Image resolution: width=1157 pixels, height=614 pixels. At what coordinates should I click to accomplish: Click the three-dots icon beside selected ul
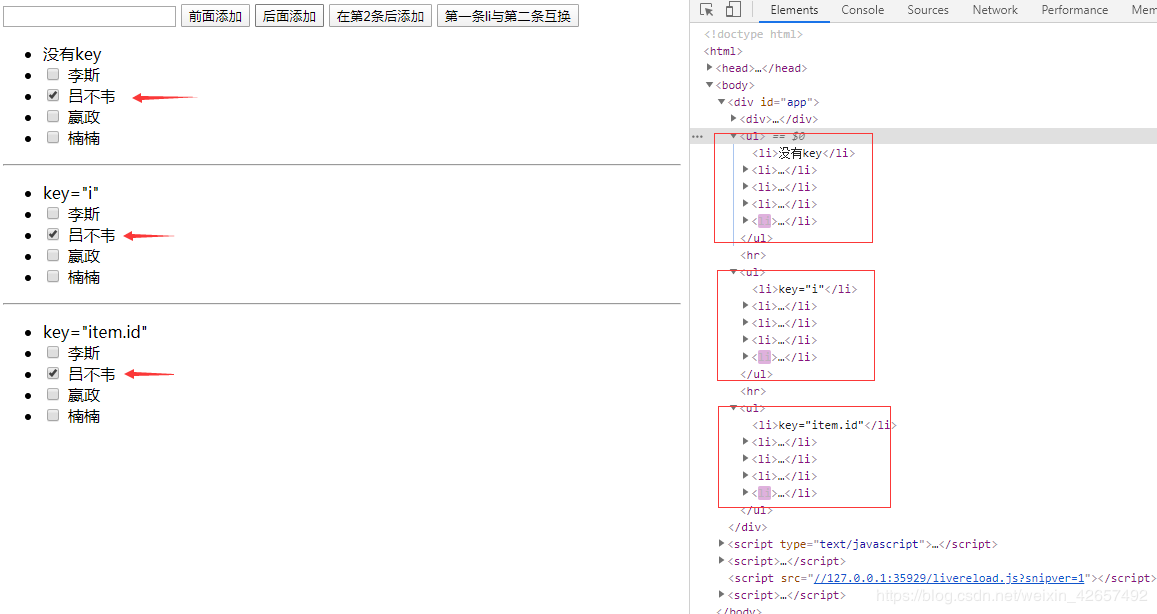[x=697, y=137]
